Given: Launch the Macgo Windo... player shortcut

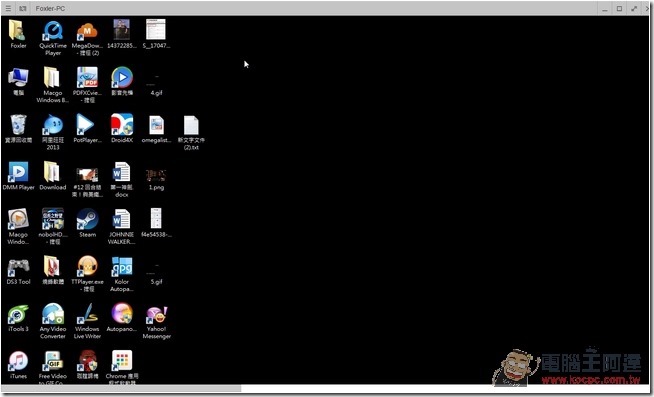Looking at the screenshot, I should point(18,219).
